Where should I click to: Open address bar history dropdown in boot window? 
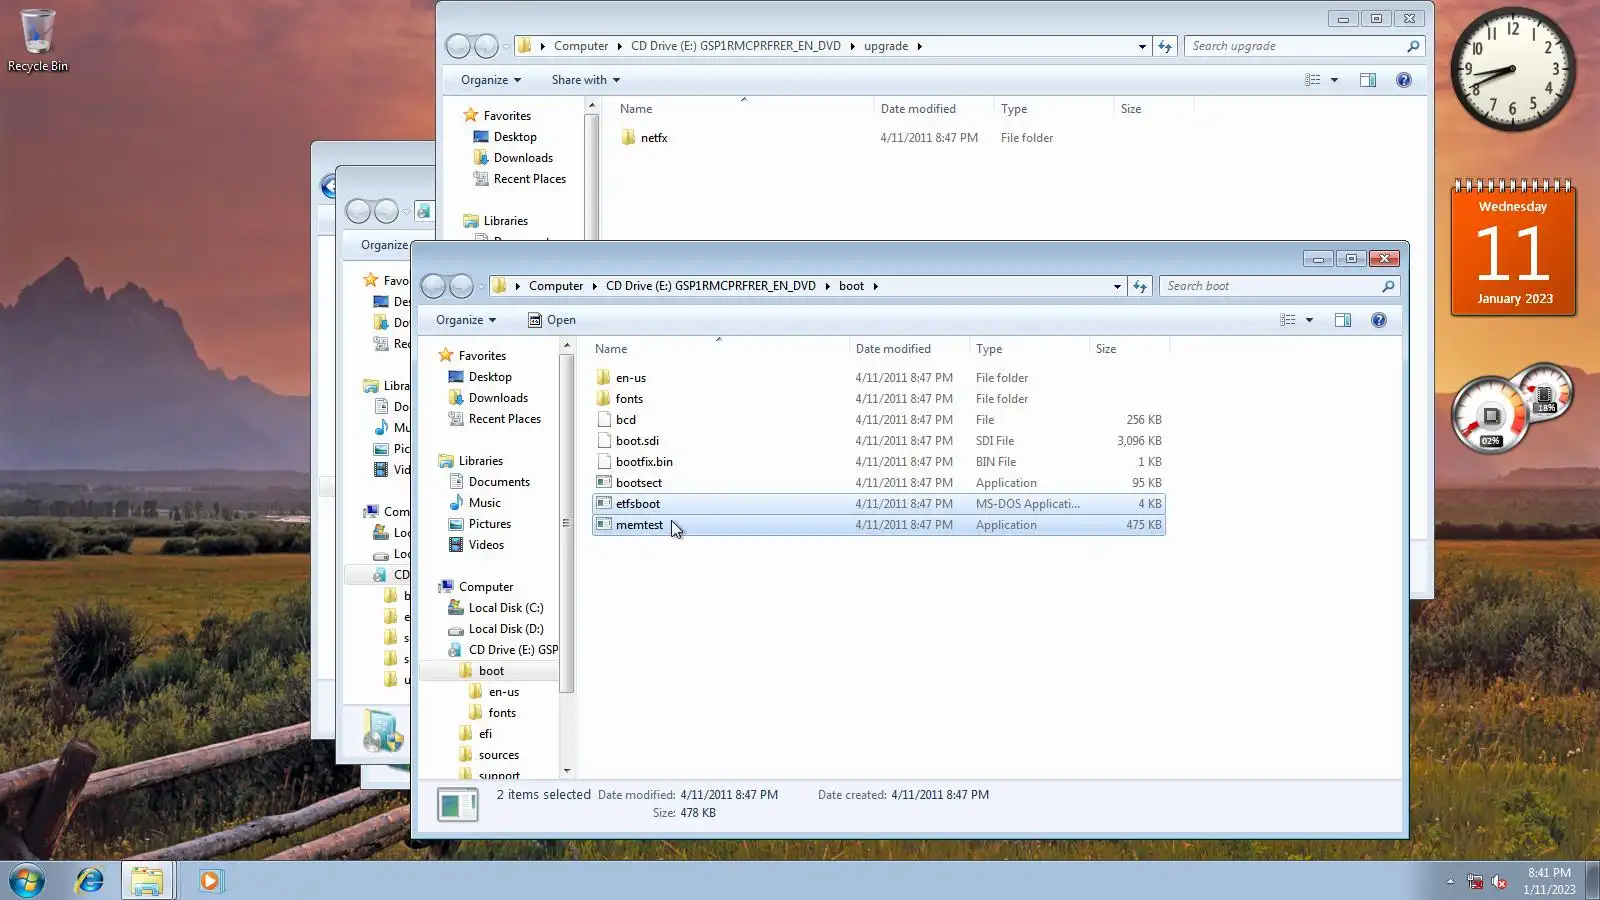tap(1117, 286)
